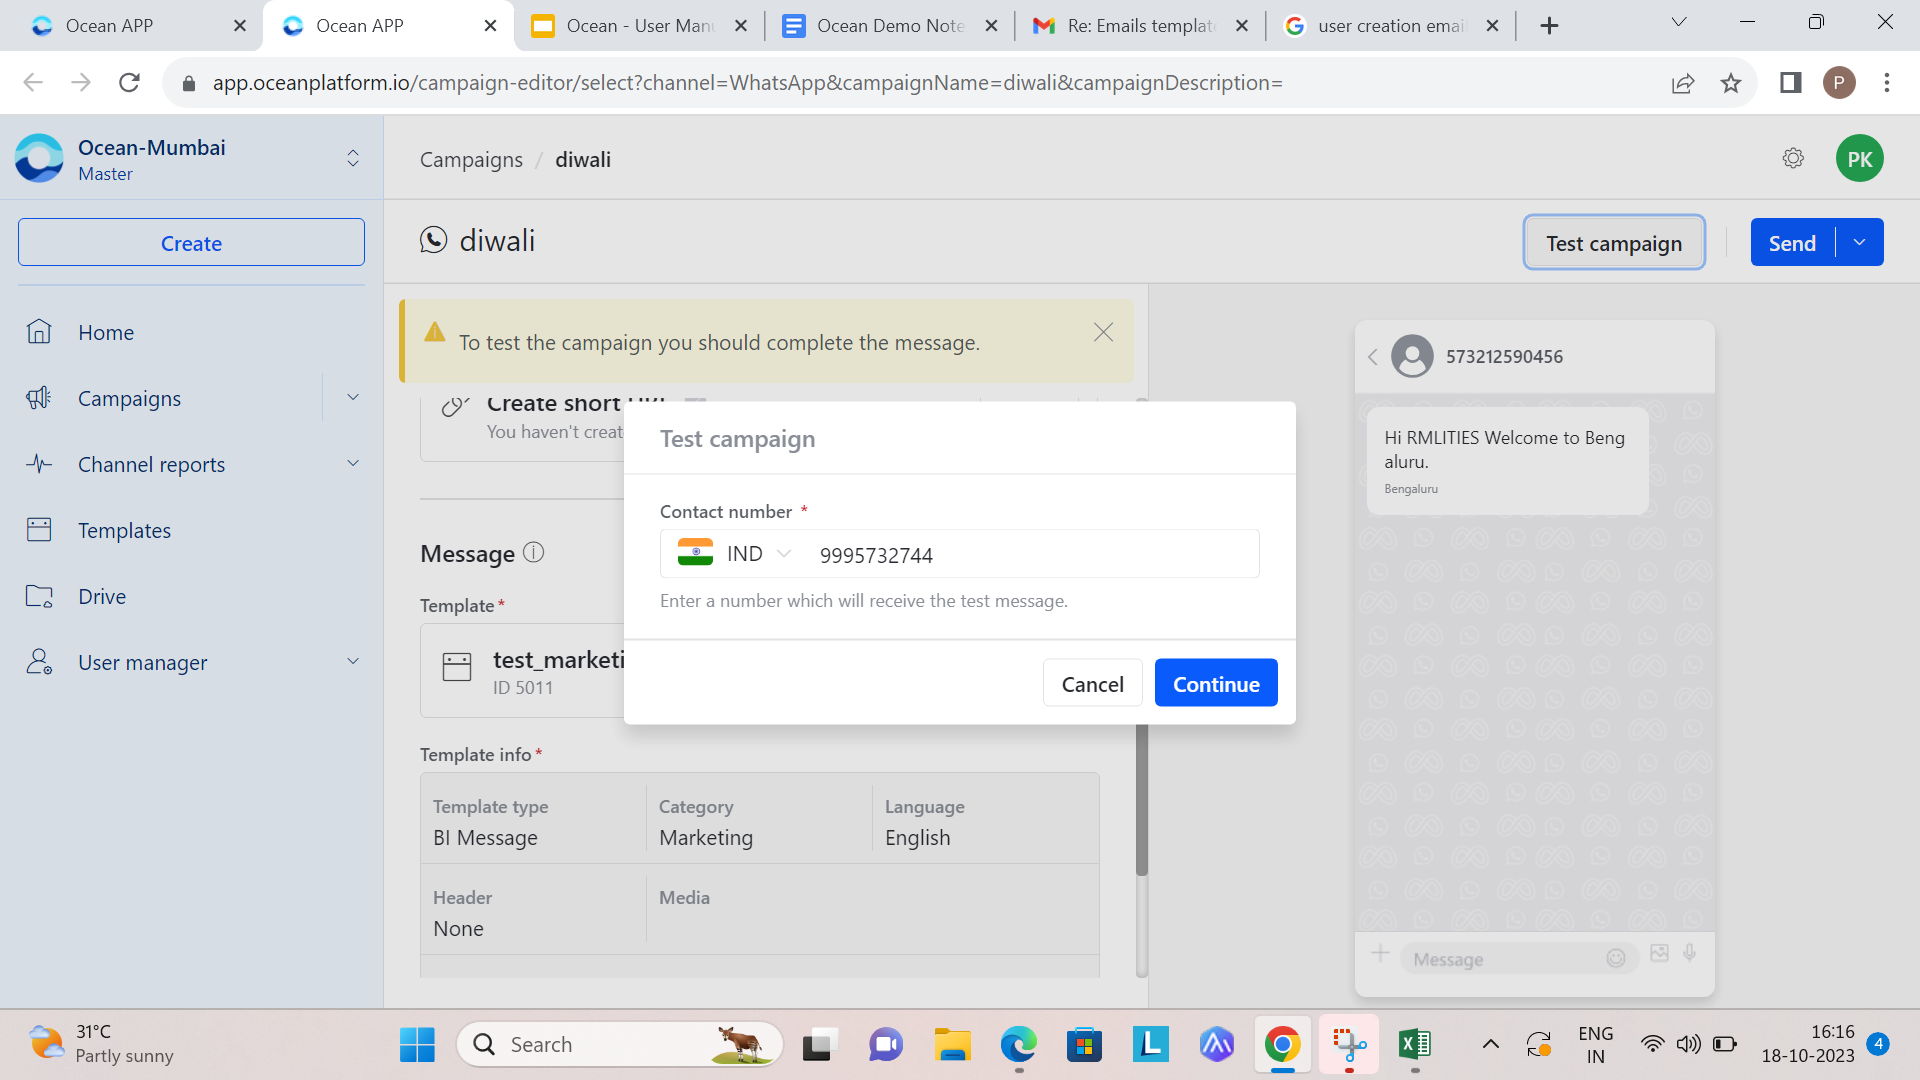The image size is (1920, 1080).
Task: Bookmark this page with star icon
Action: 1731,83
